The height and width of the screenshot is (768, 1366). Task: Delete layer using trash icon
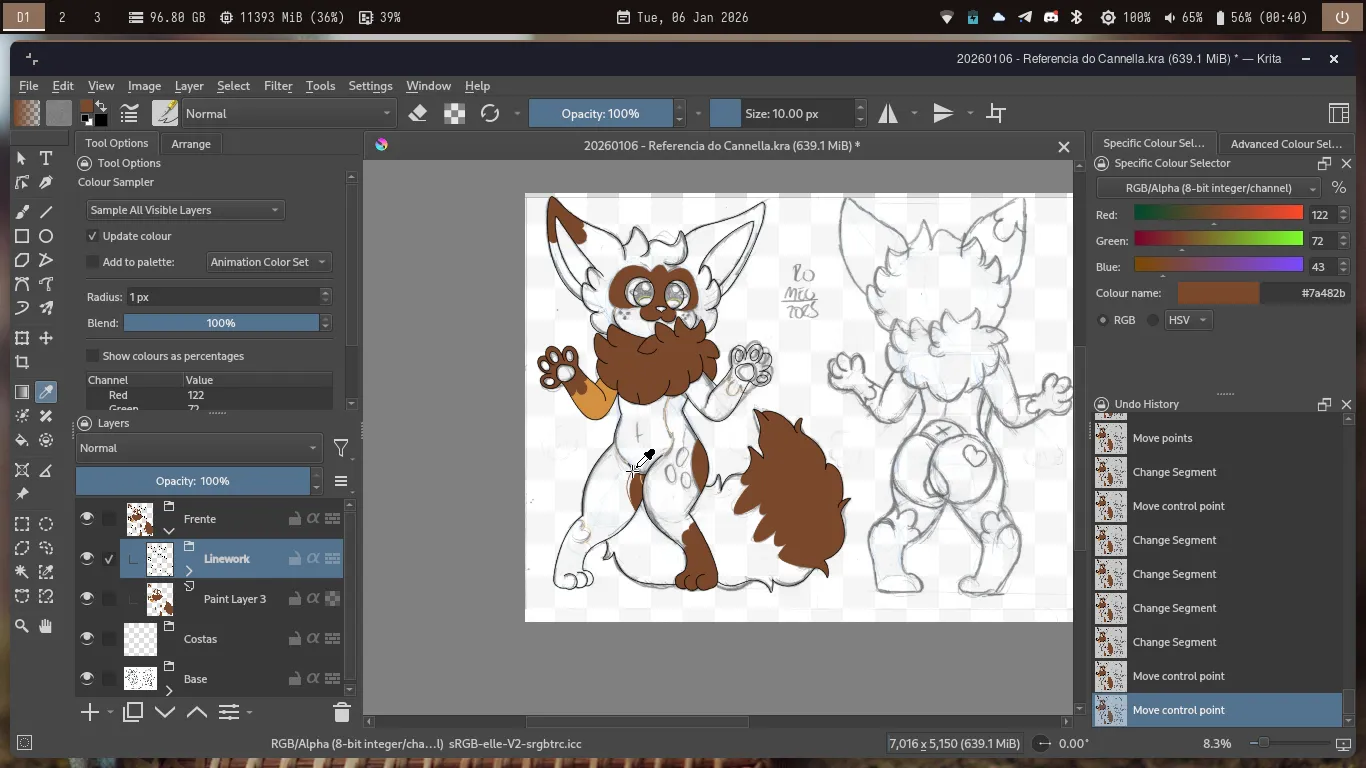click(x=341, y=712)
